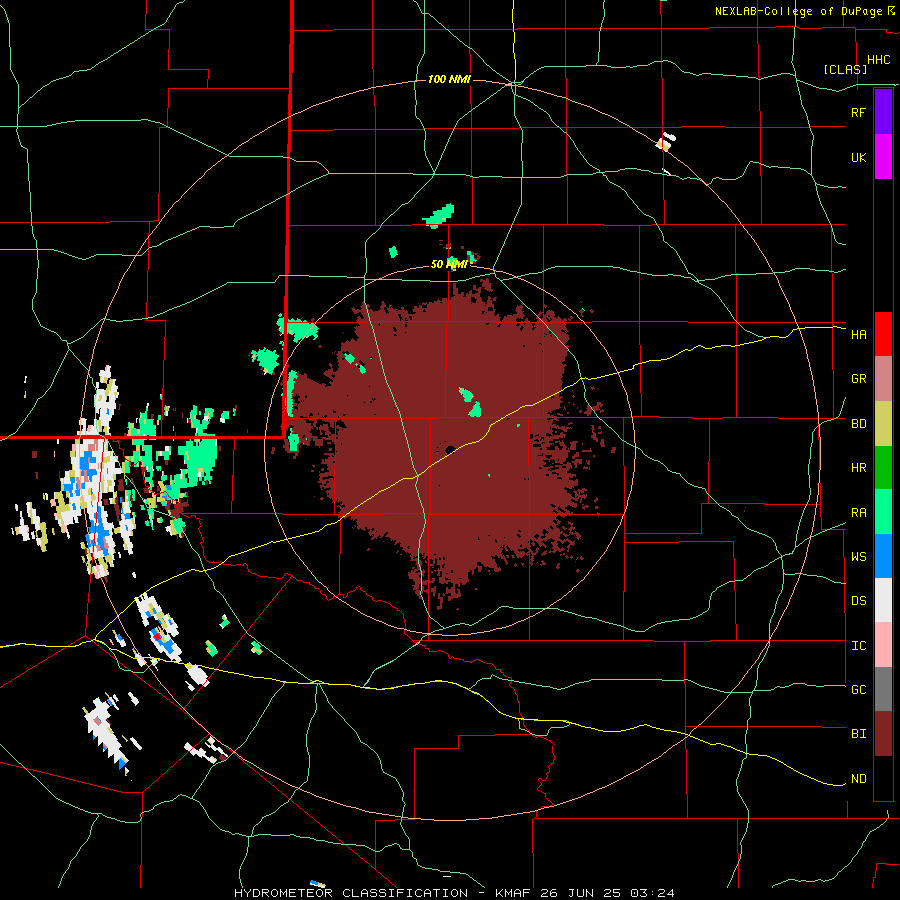This screenshot has height=900, width=900.
Task: Click the dark green HR legend swatch
Action: (883, 468)
